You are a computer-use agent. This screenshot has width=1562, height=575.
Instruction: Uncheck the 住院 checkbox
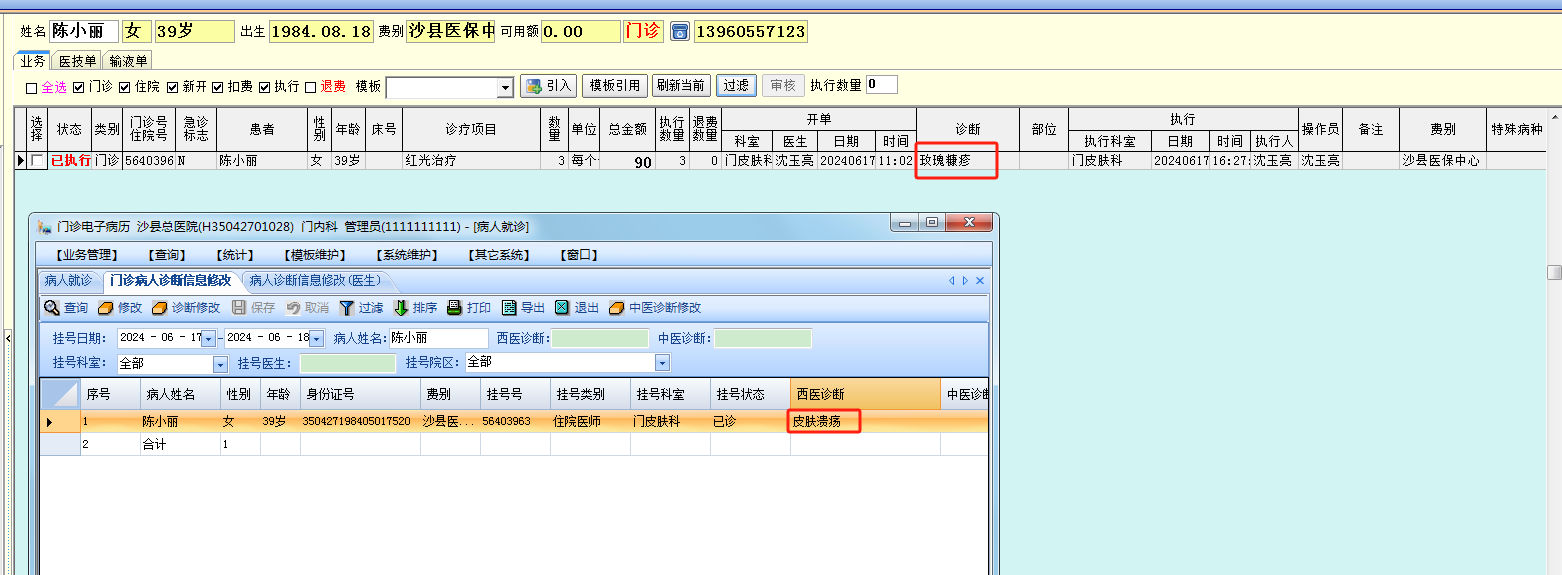pos(125,88)
